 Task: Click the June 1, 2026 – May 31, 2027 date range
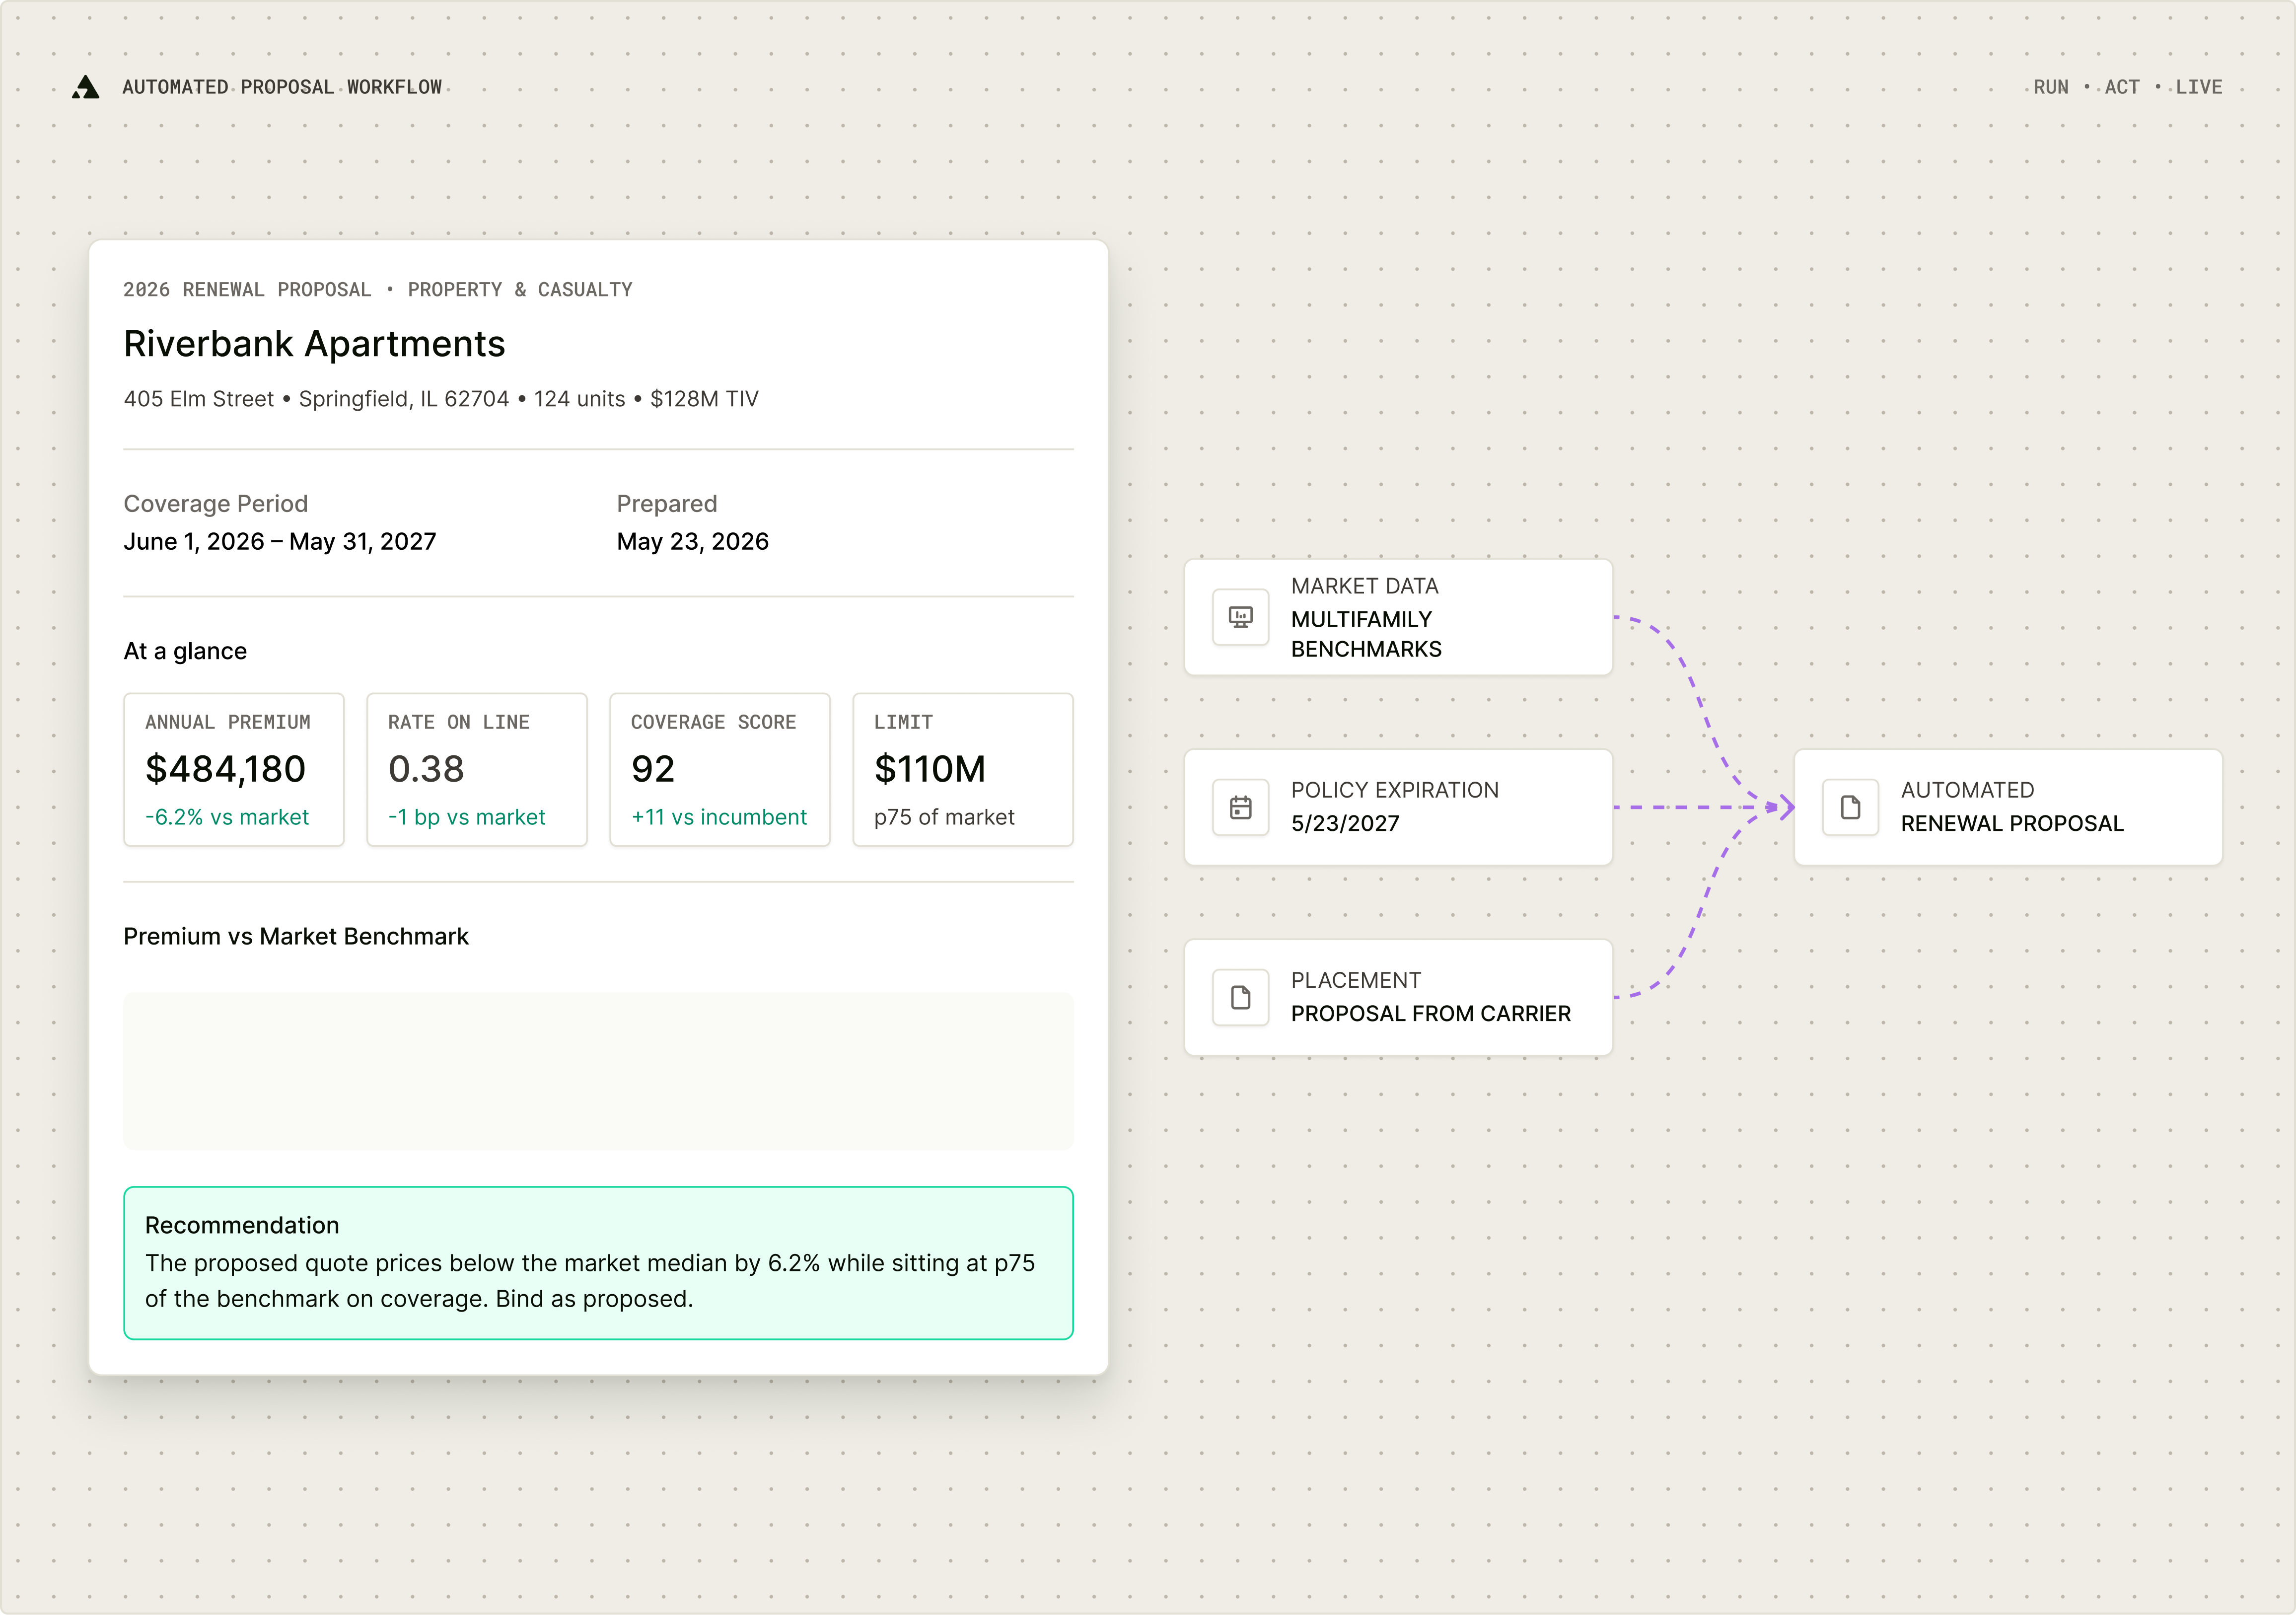[x=280, y=541]
